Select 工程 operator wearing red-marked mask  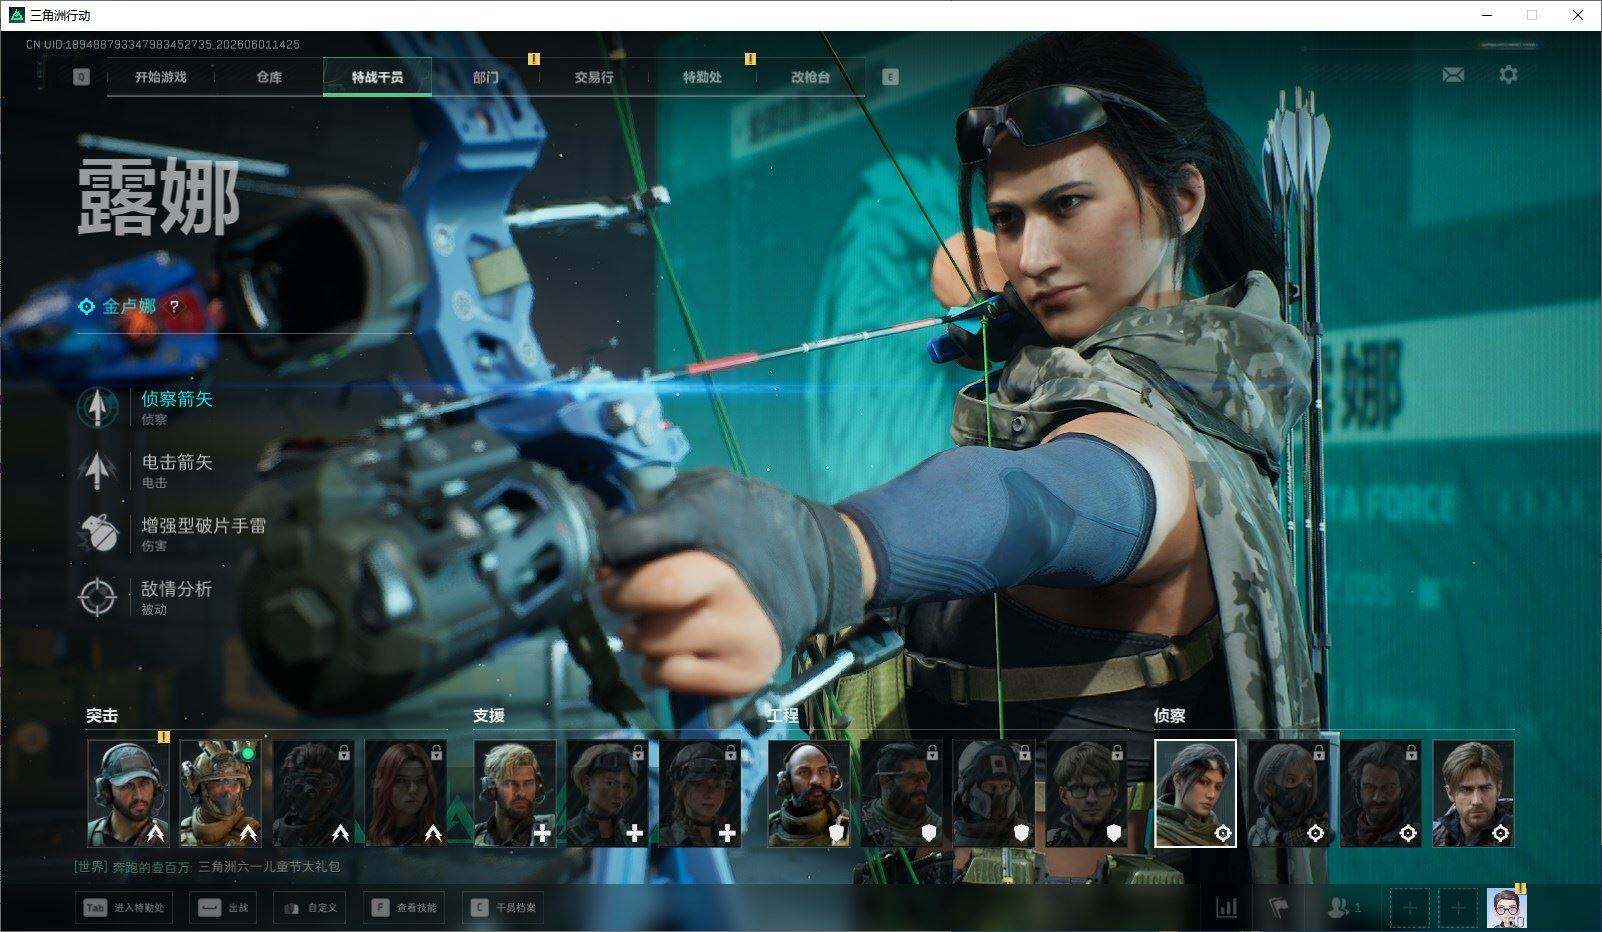[994, 793]
